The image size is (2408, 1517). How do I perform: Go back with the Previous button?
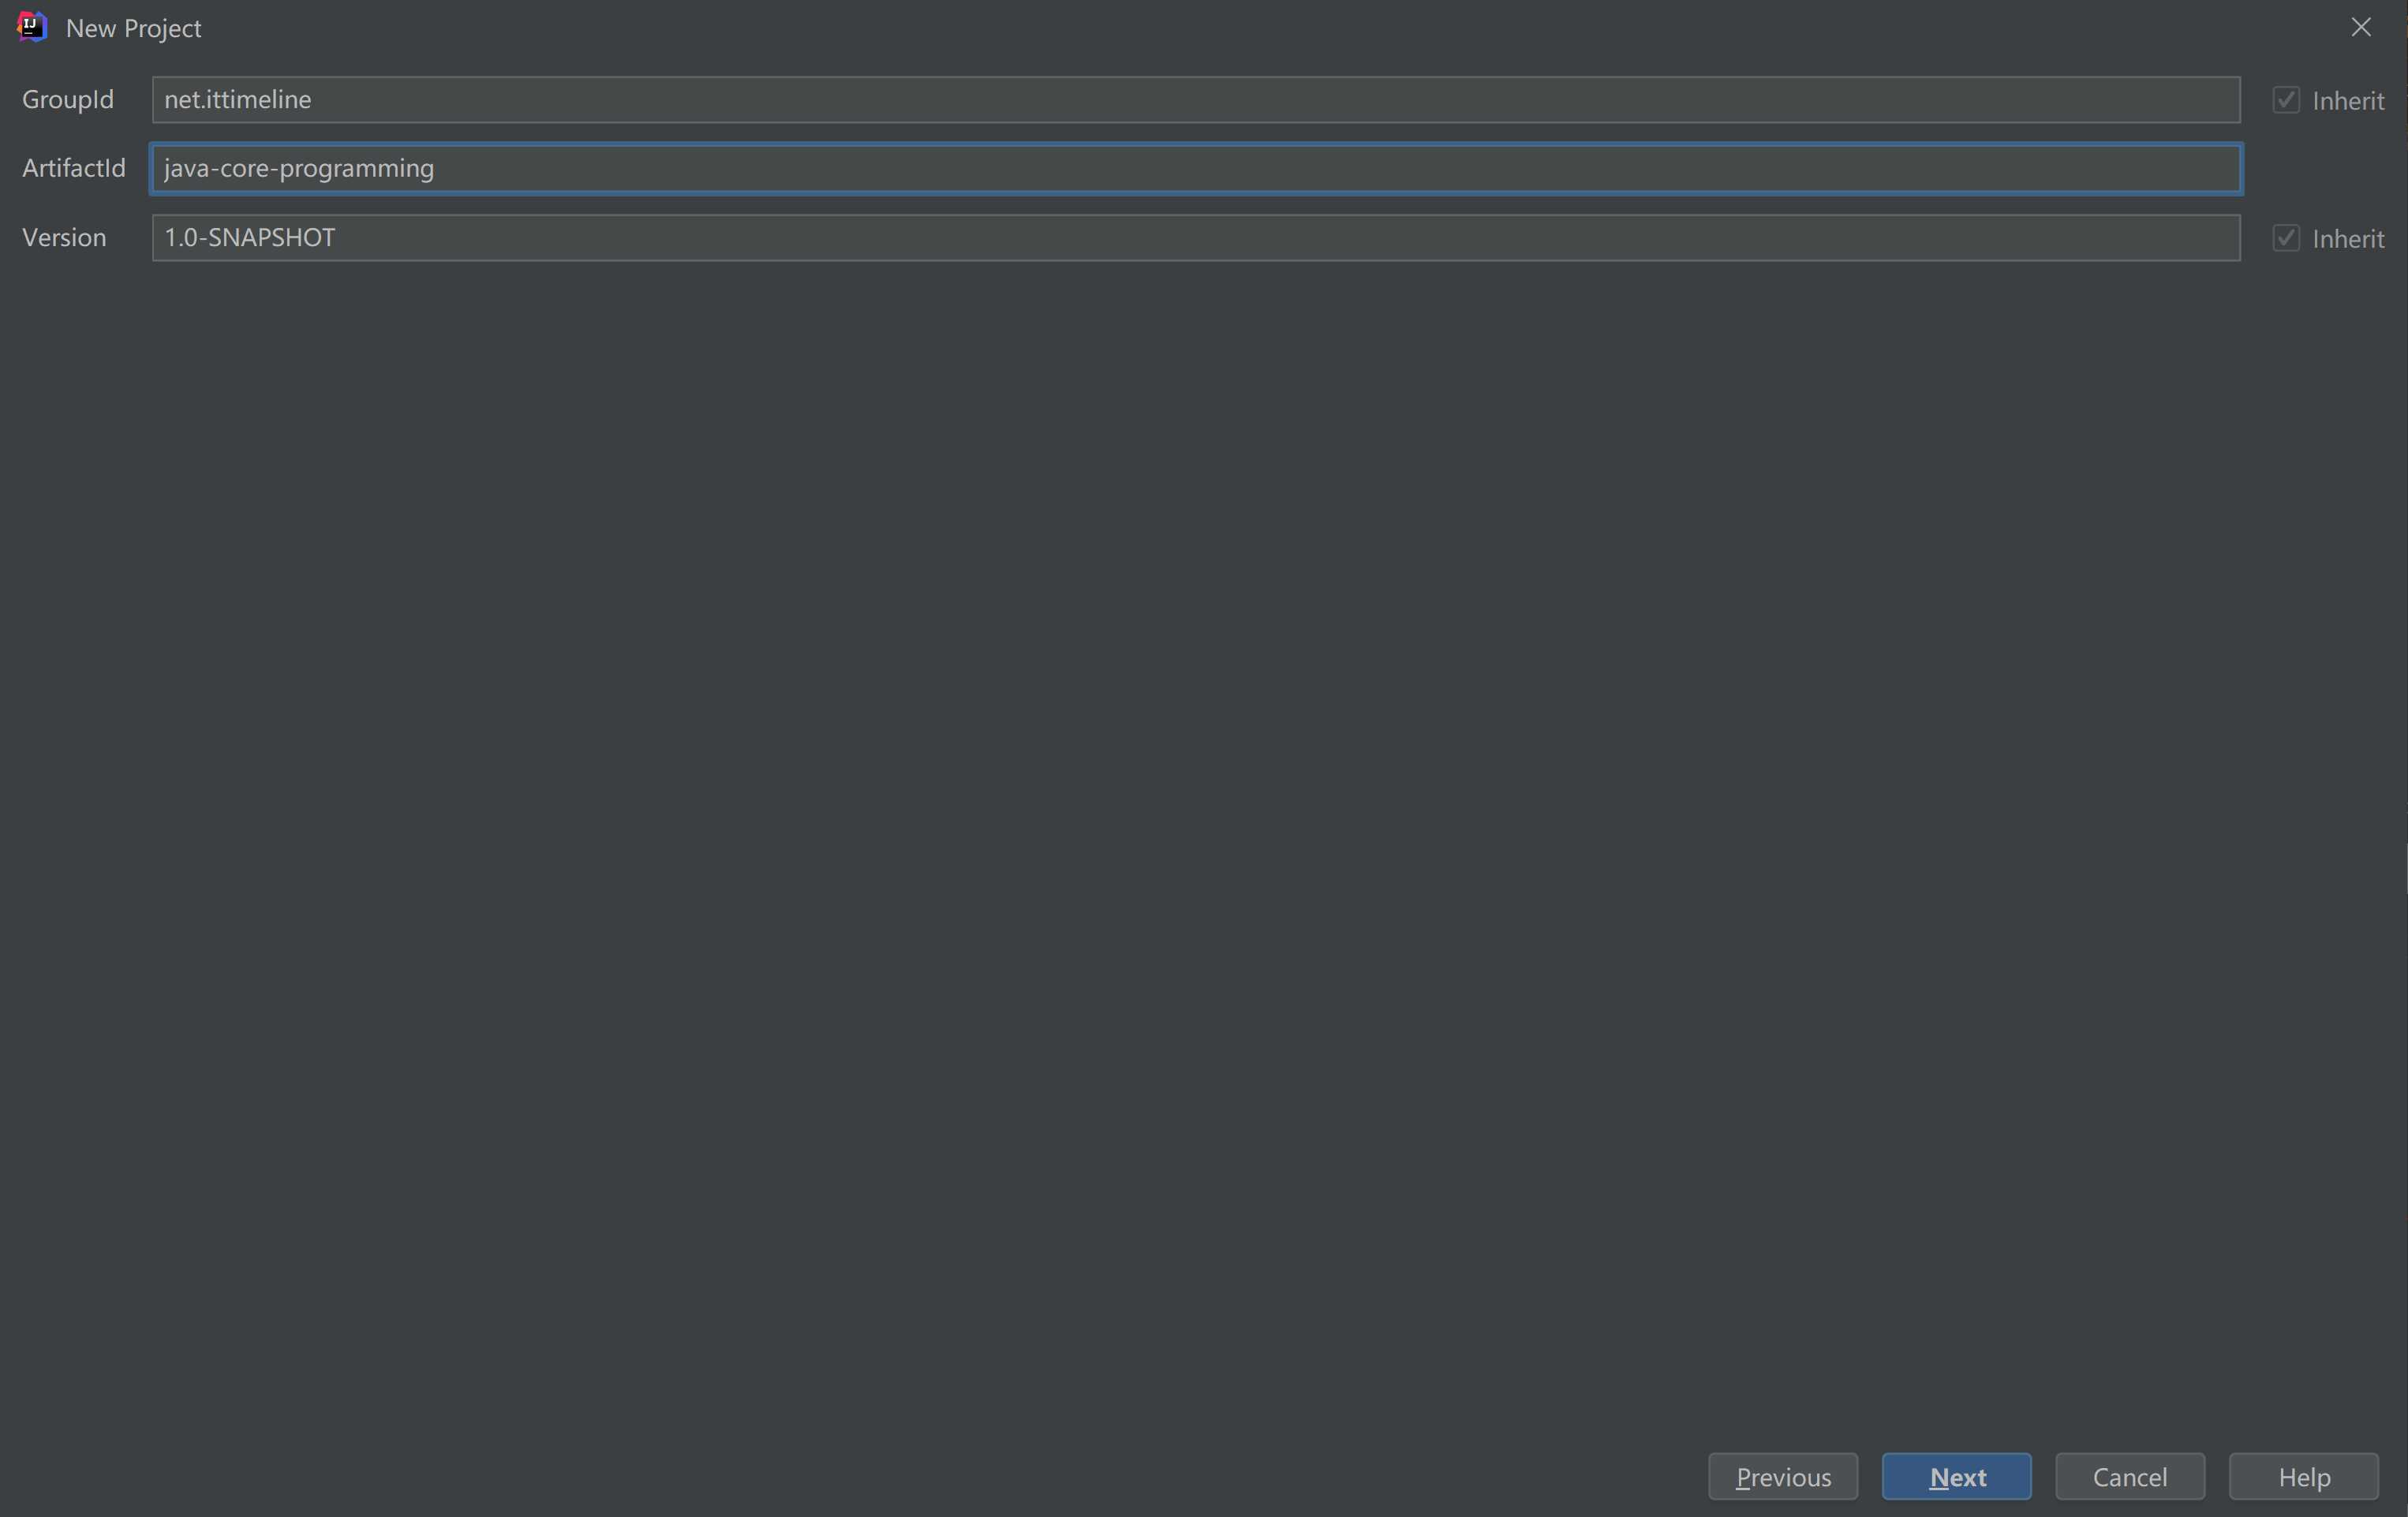[x=1783, y=1476]
